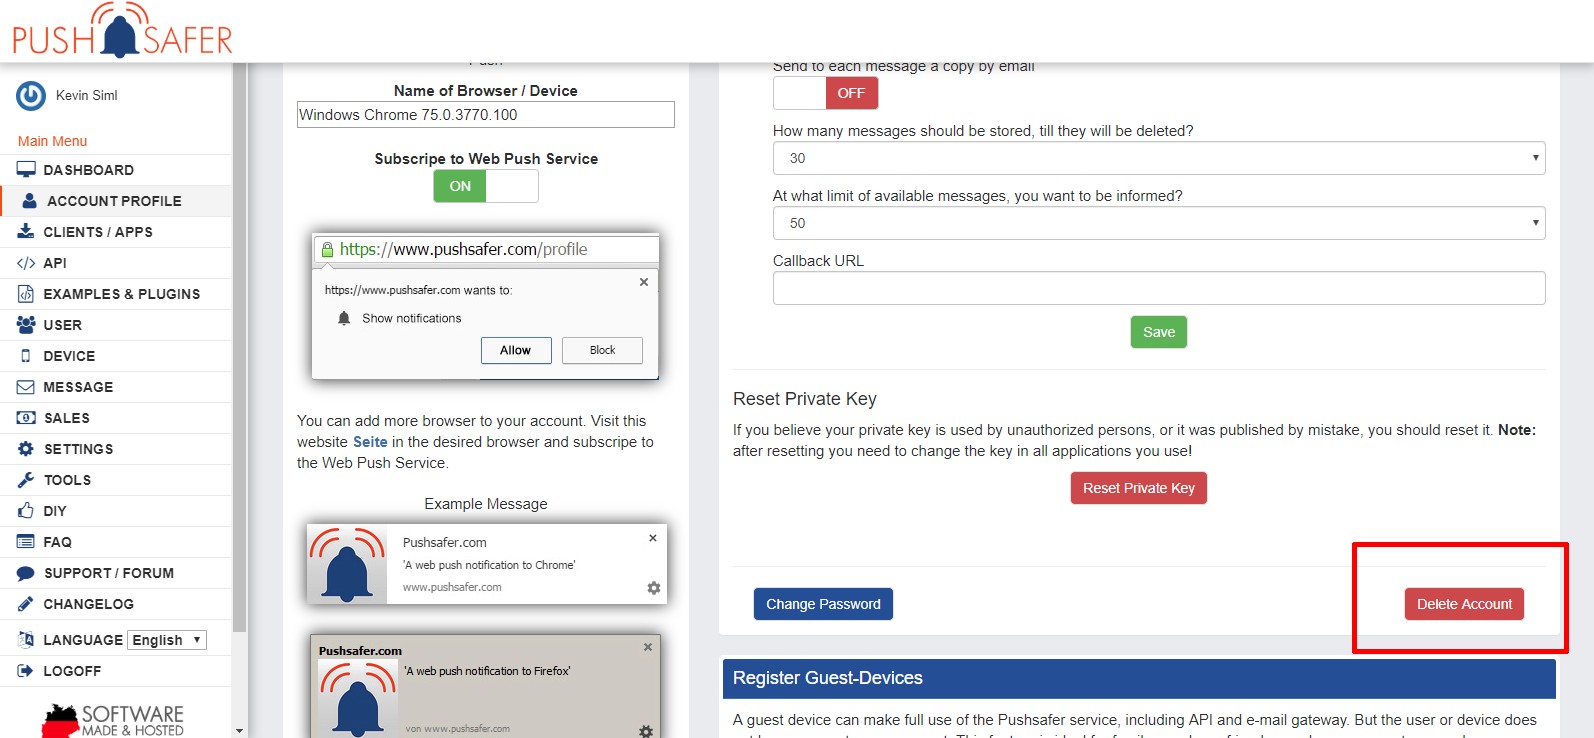The width and height of the screenshot is (1594, 738).
Task: Click the Support / Forum speech bubble icon
Action: click(26, 573)
